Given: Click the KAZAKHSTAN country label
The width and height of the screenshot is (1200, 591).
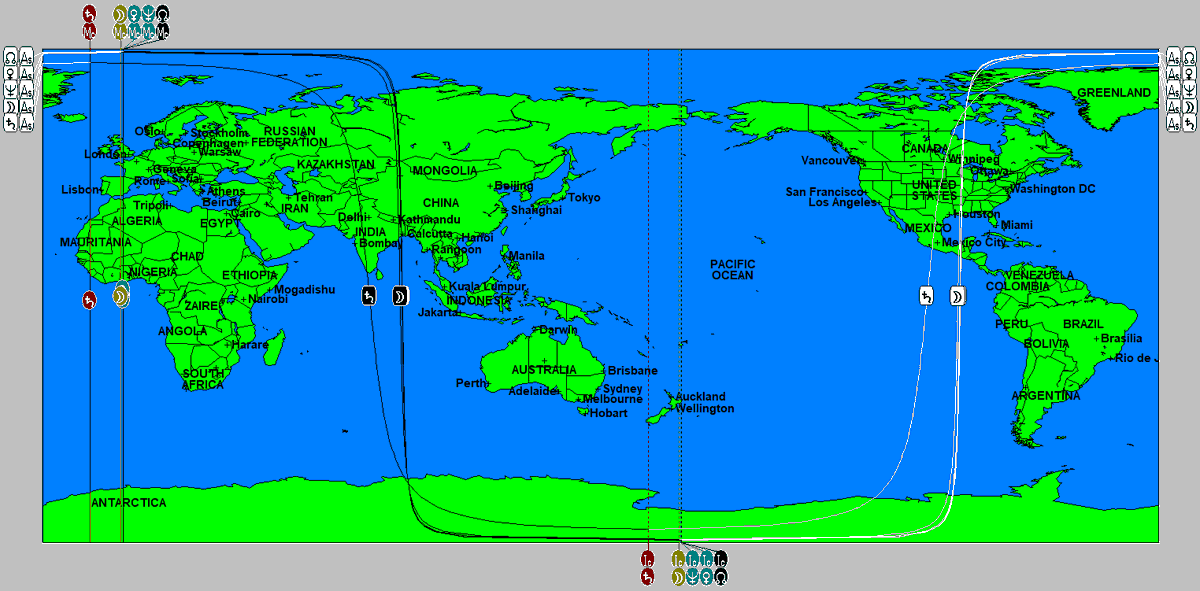Looking at the screenshot, I should (x=336, y=164).
